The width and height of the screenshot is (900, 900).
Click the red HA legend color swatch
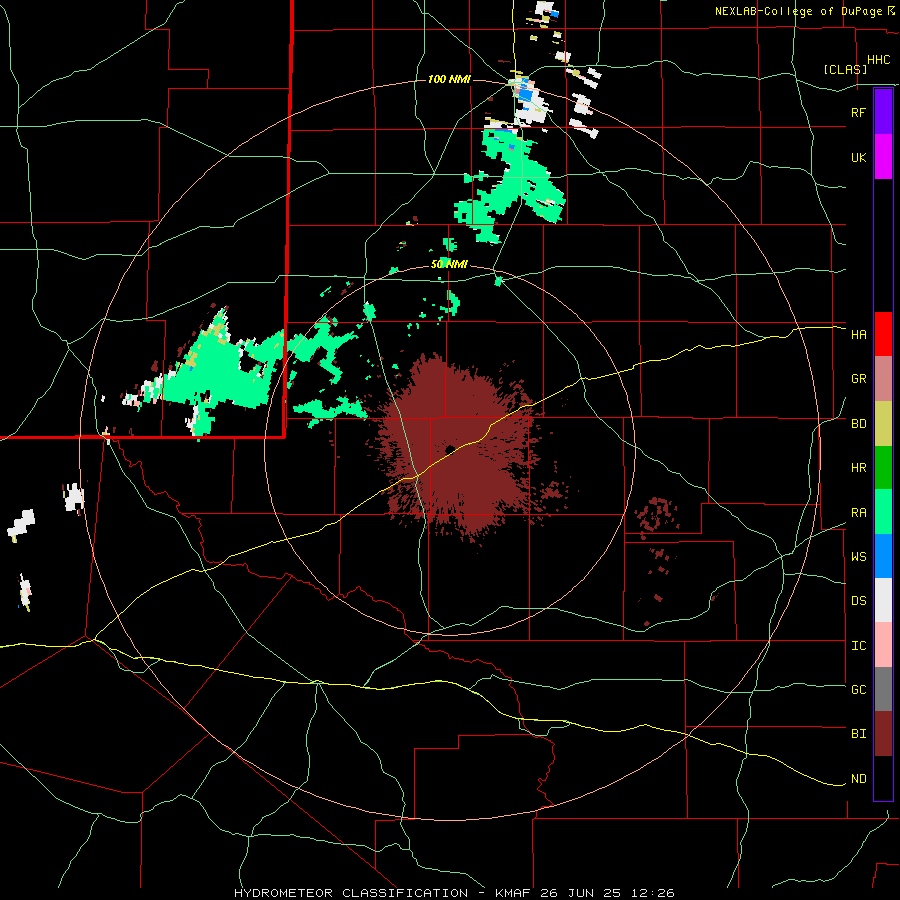883,334
